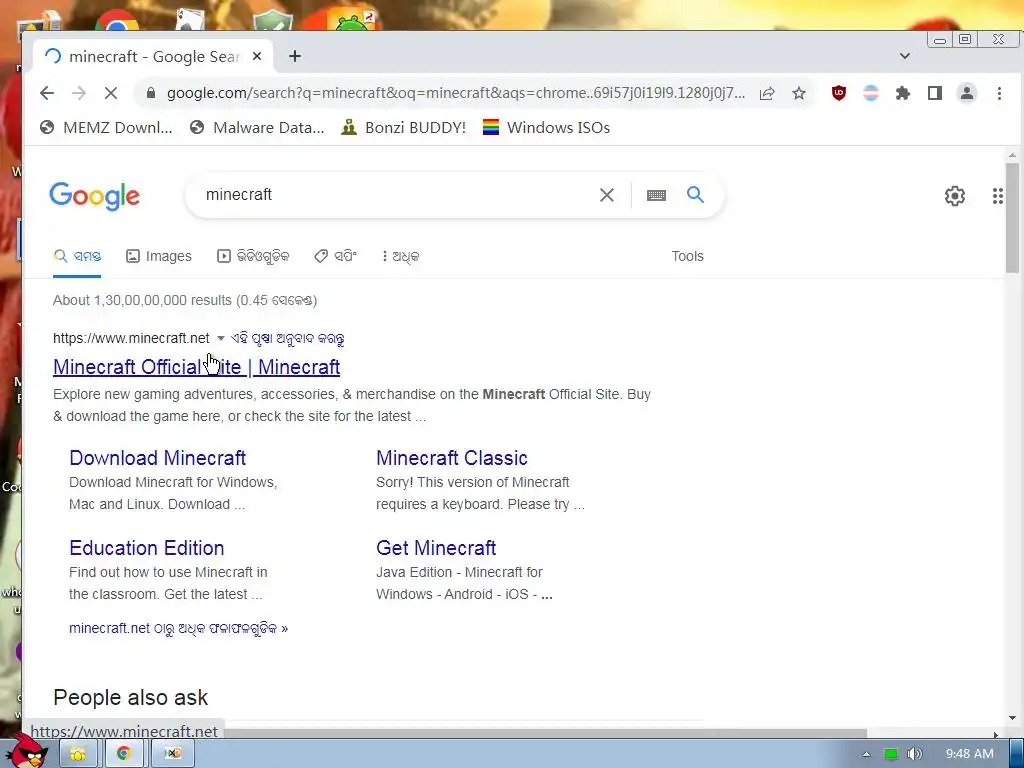Show hidden system tray icons
Screen dimensions: 1024x768
click(x=866, y=754)
